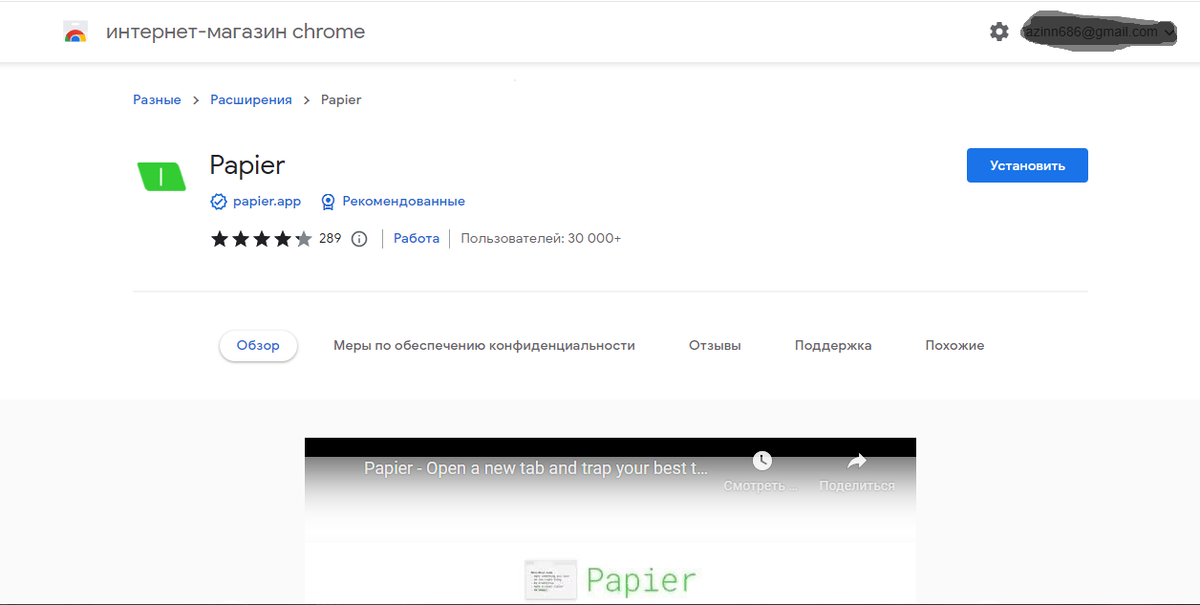Go to the Разные breadcrumb link
Image resolution: width=1200 pixels, height=605 pixels.
tap(157, 100)
